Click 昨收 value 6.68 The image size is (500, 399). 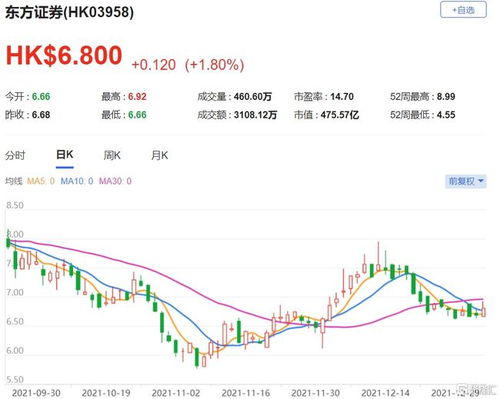point(41,115)
